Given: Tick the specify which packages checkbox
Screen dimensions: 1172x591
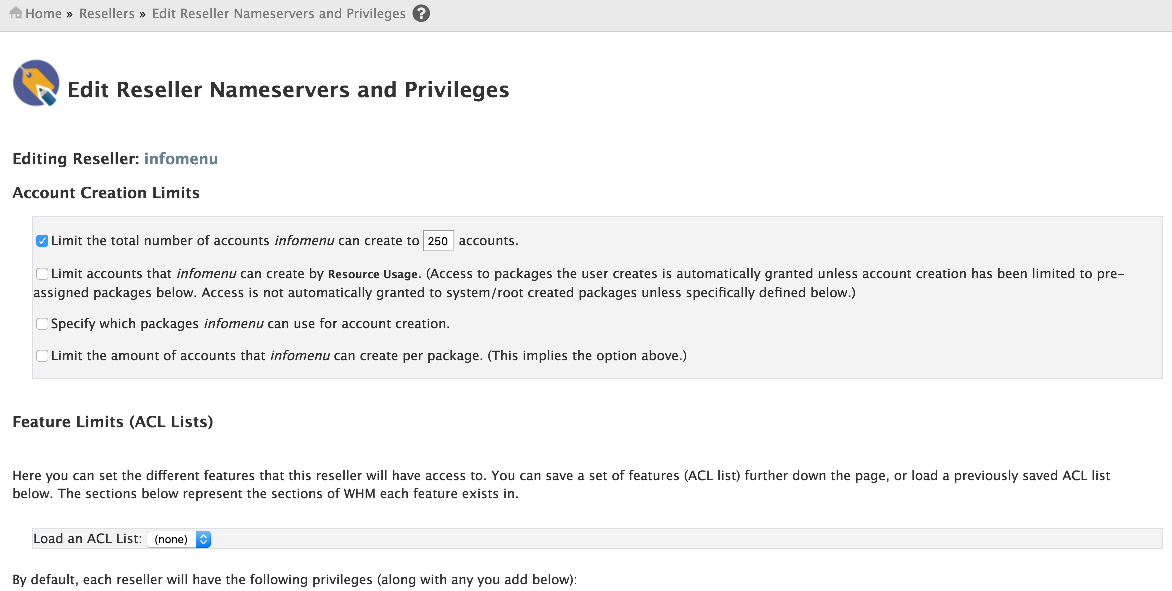Looking at the screenshot, I should tap(42, 324).
